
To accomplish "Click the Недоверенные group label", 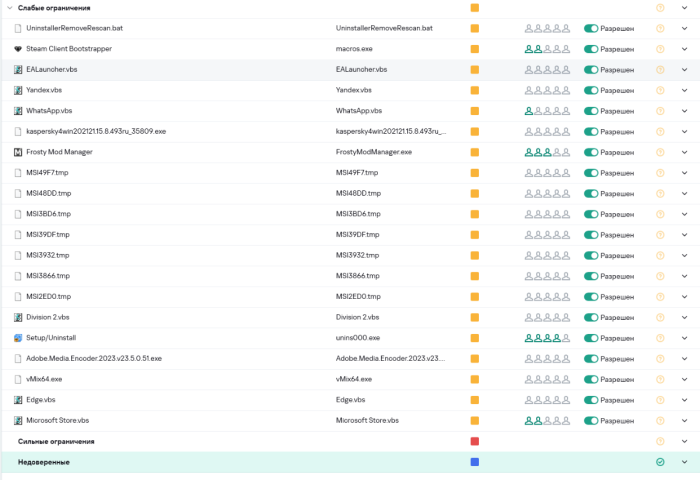I will [44, 462].
